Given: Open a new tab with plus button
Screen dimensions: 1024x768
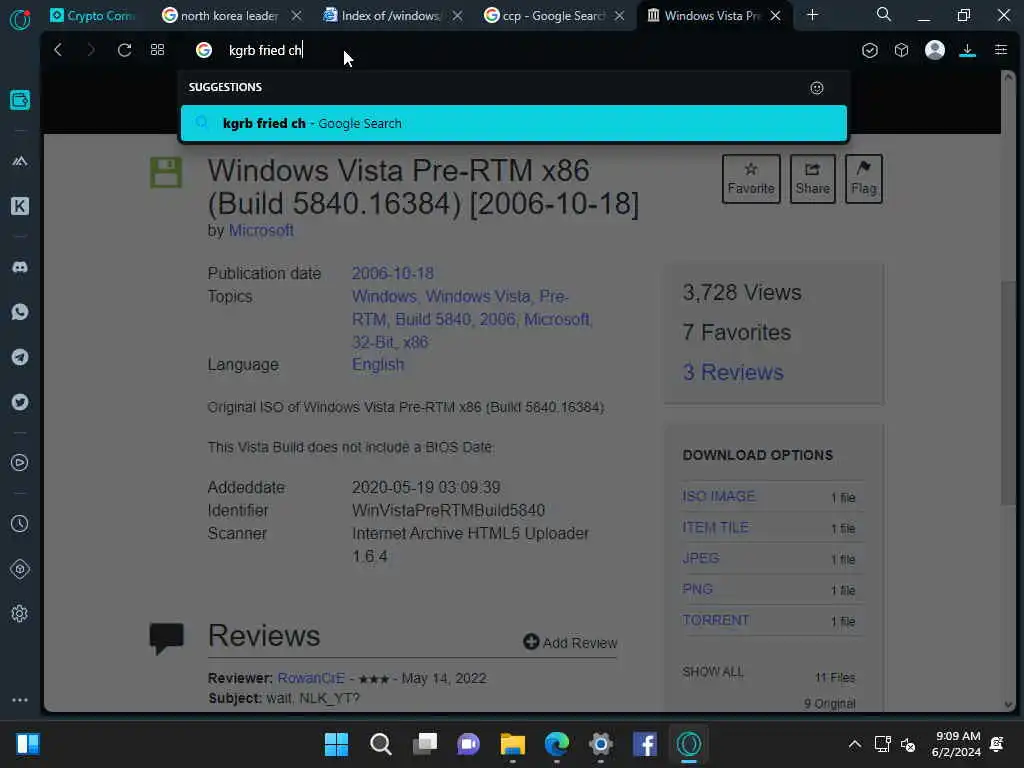Looking at the screenshot, I should coord(812,14).
